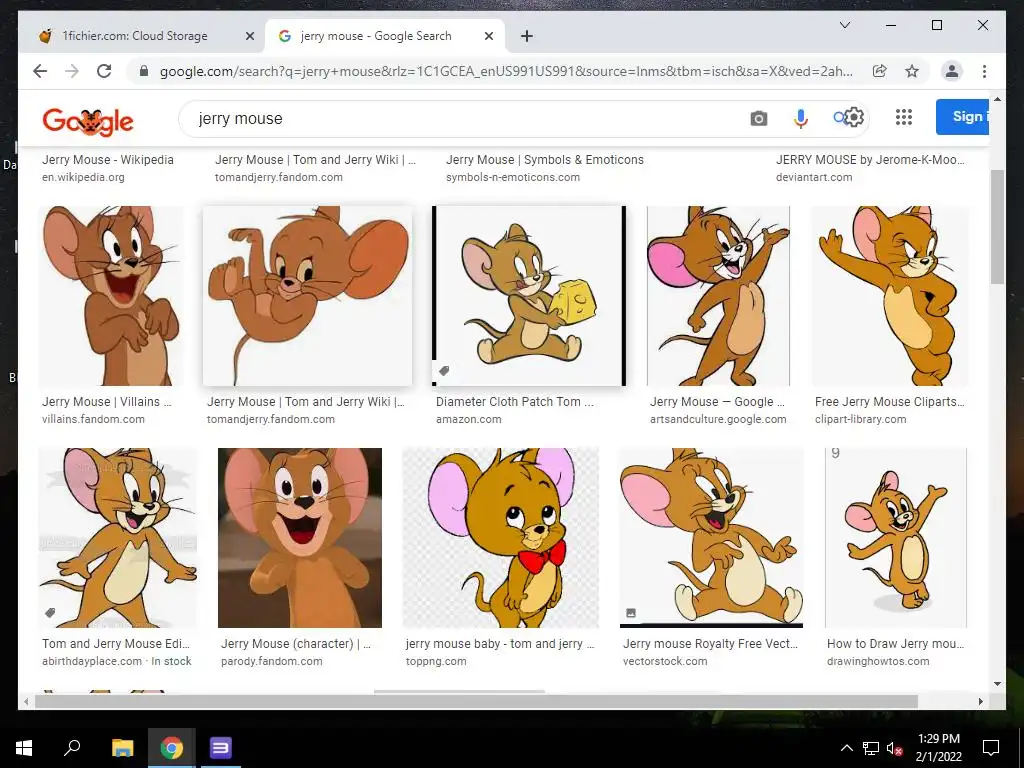
Task: Share this page using the share icon
Action: [880, 71]
